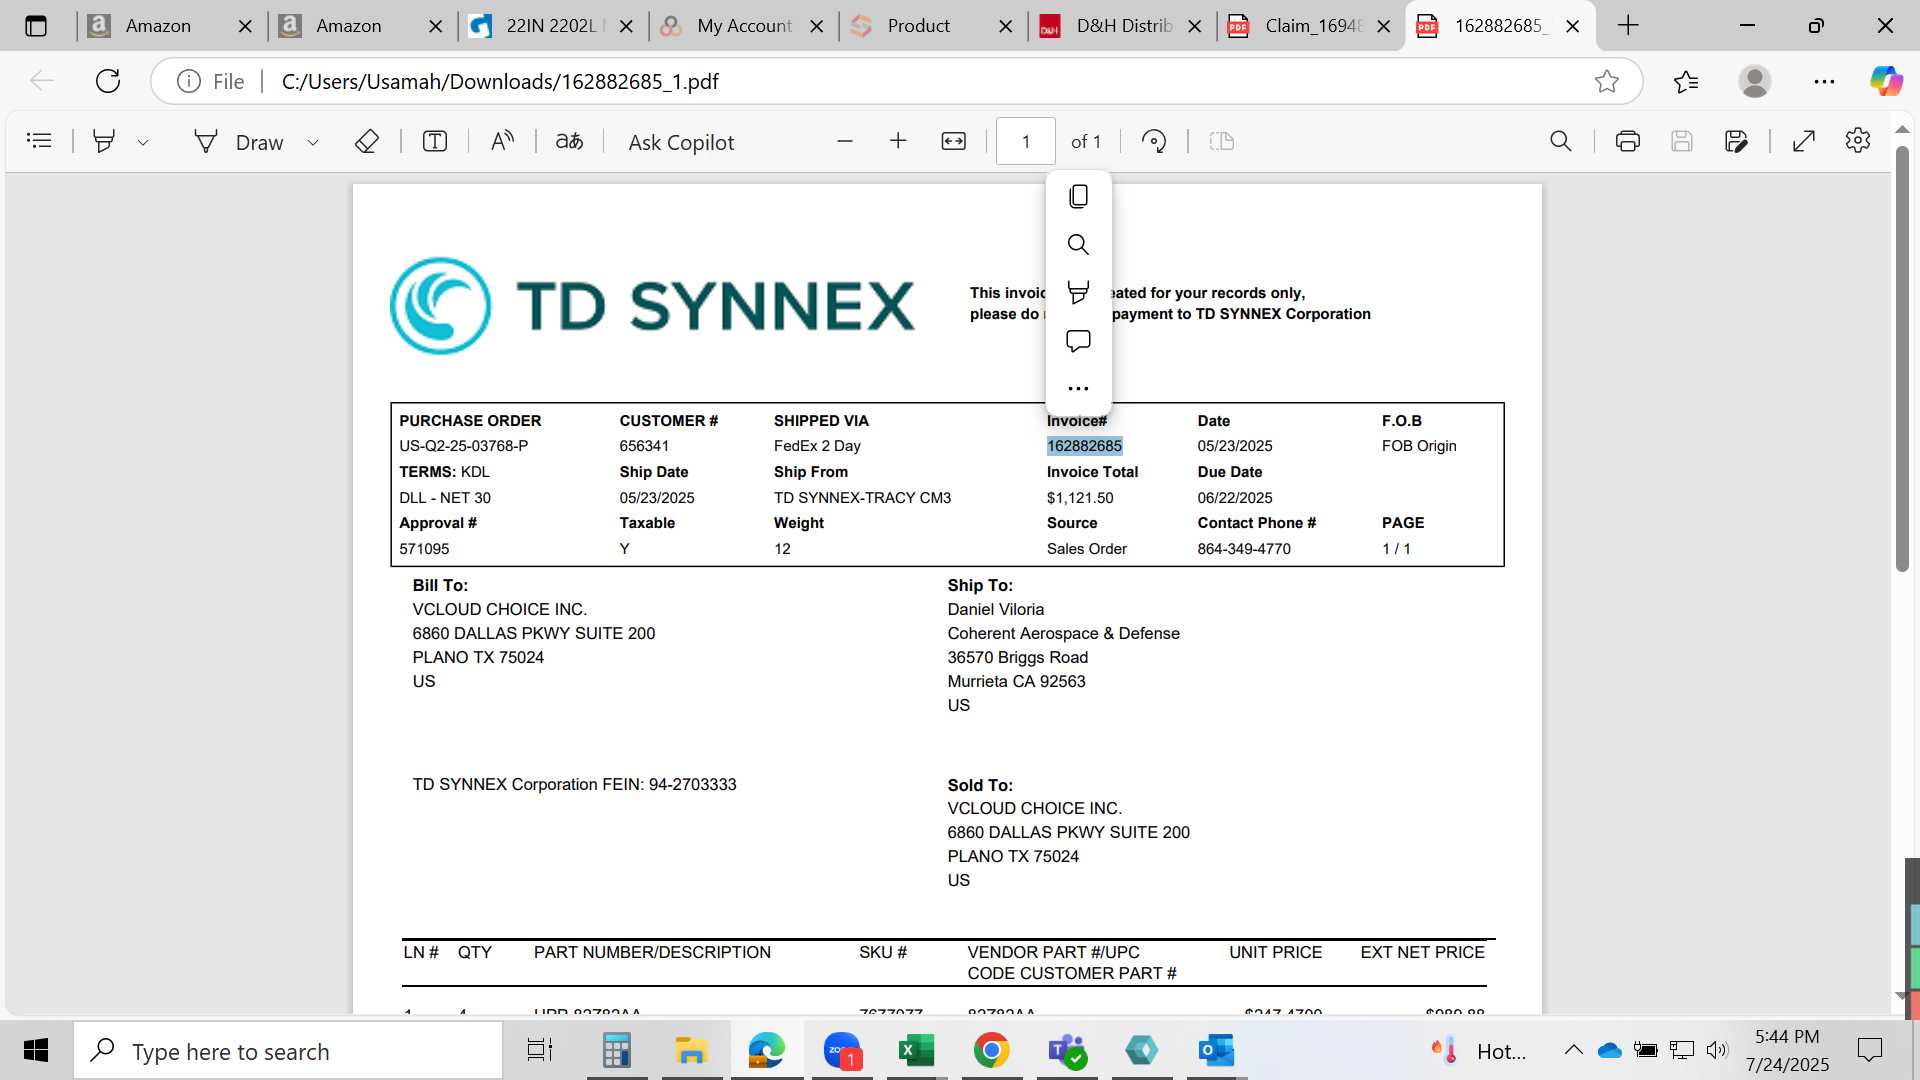Switch to the first Amazon tab

158,26
